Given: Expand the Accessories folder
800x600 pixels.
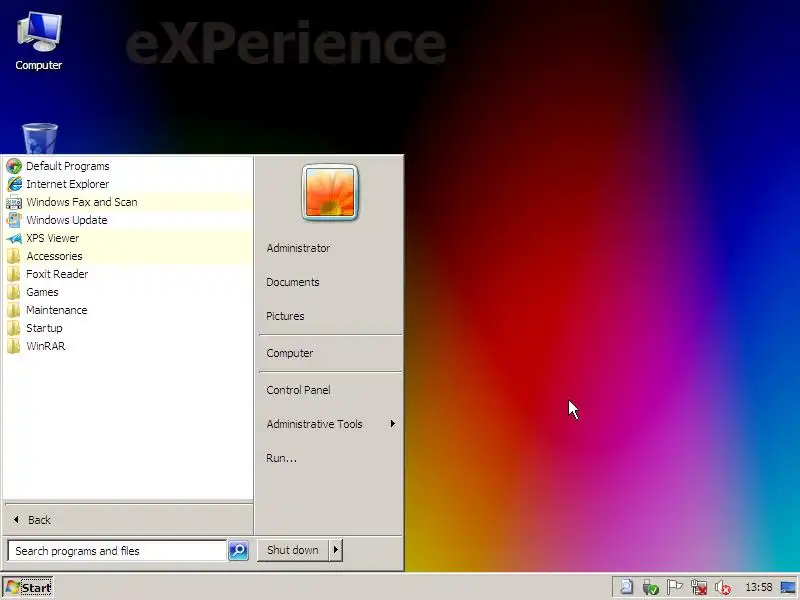Looking at the screenshot, I should click(128, 256).
